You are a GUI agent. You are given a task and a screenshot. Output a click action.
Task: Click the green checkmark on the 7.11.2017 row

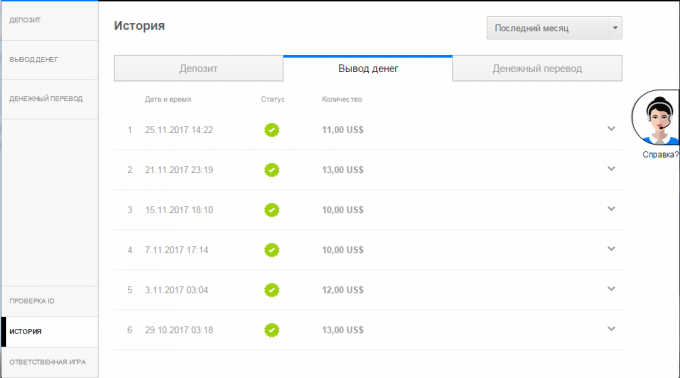click(272, 250)
